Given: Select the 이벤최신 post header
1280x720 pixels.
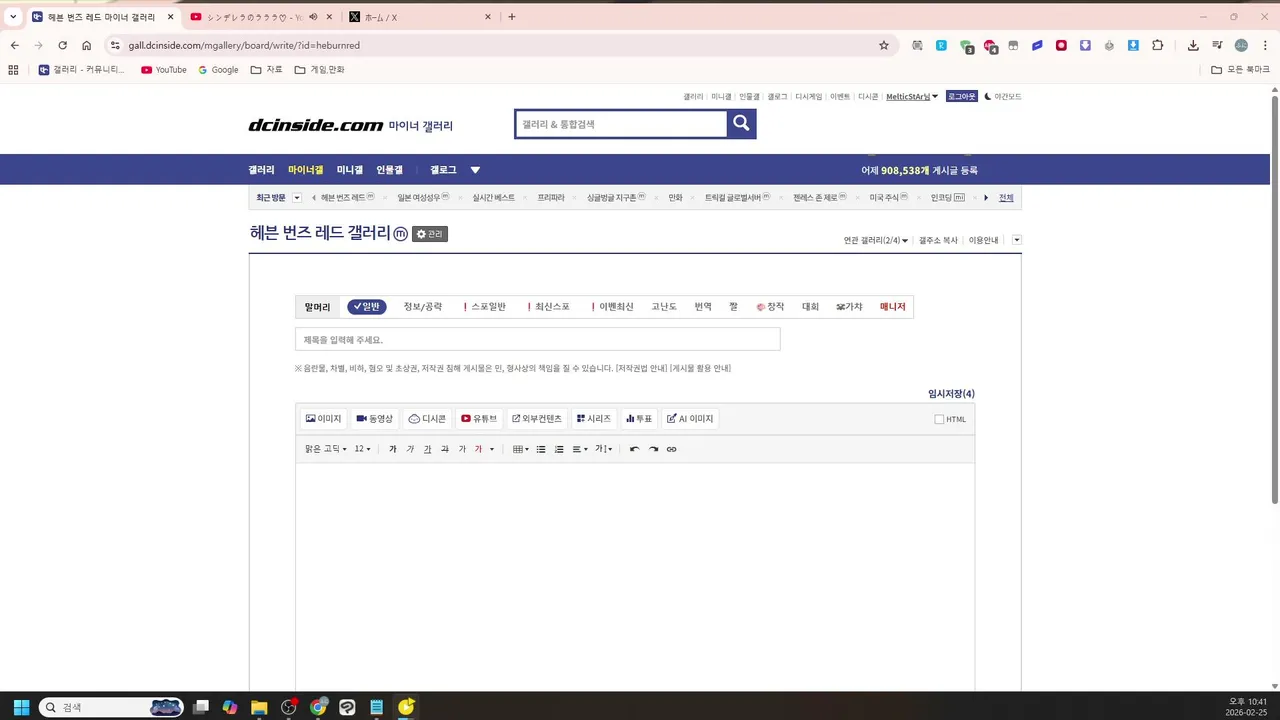Looking at the screenshot, I should (x=613, y=307).
